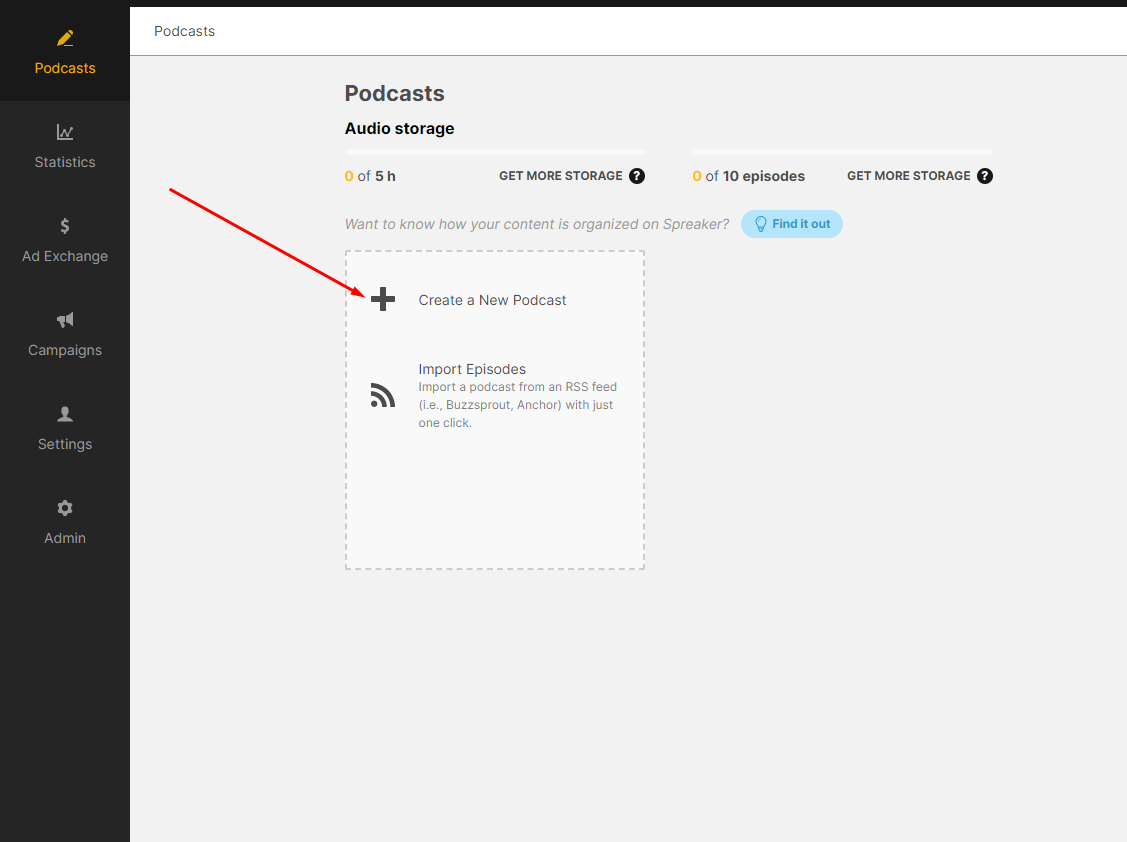Image resolution: width=1127 pixels, height=842 pixels.
Task: Click GET MORE STORAGE for audio hours
Action: tap(560, 176)
